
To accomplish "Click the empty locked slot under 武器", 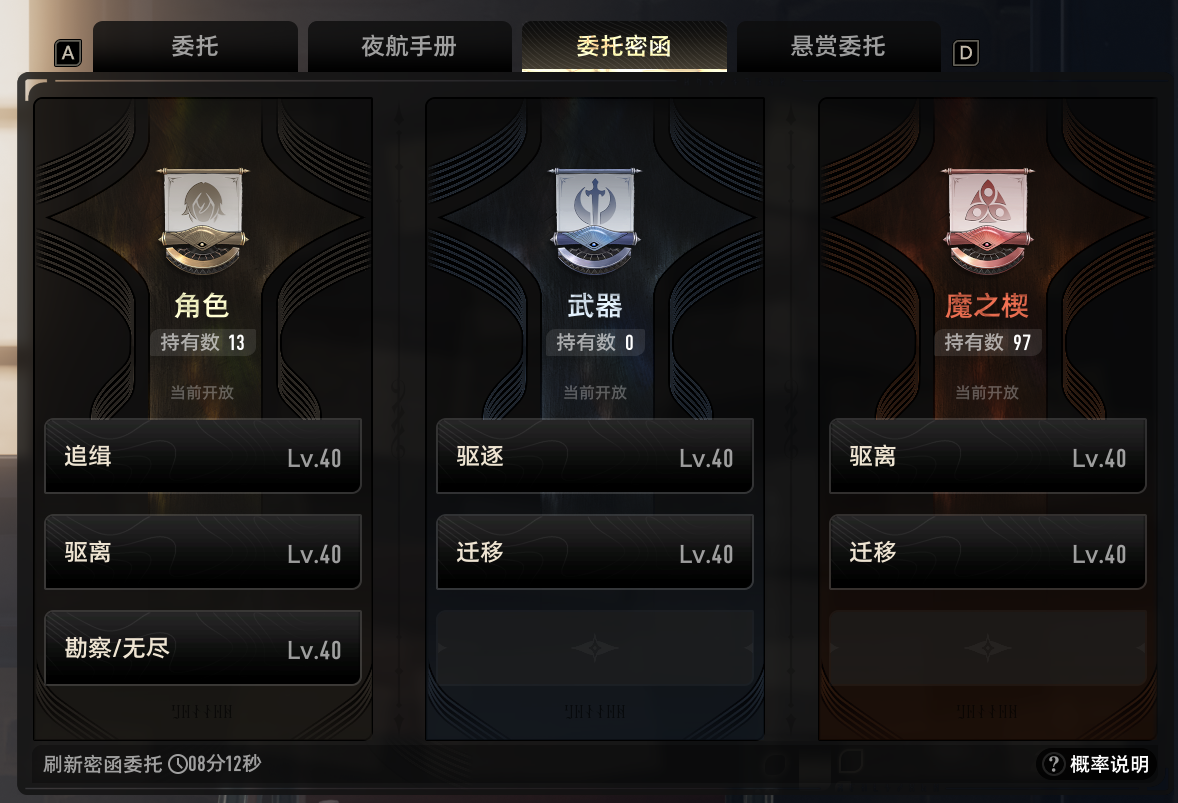I will coord(595,648).
